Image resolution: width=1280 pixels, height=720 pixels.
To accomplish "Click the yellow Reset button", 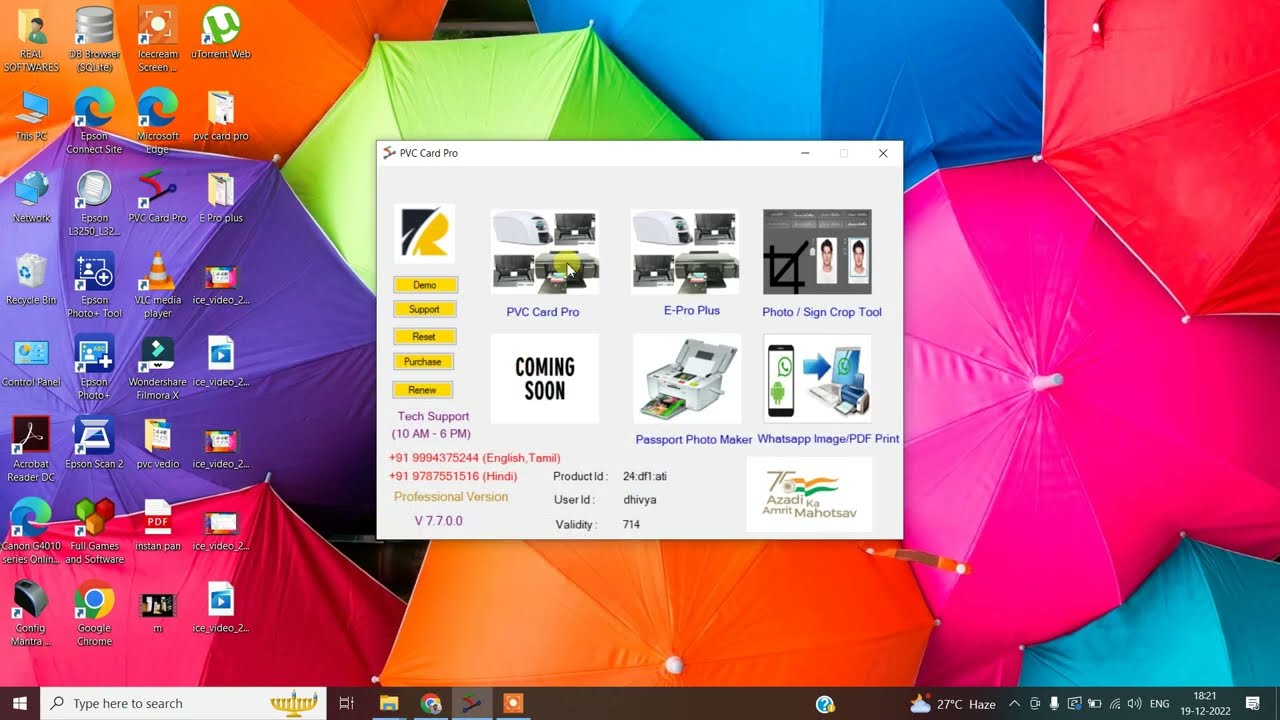I will pos(425,337).
